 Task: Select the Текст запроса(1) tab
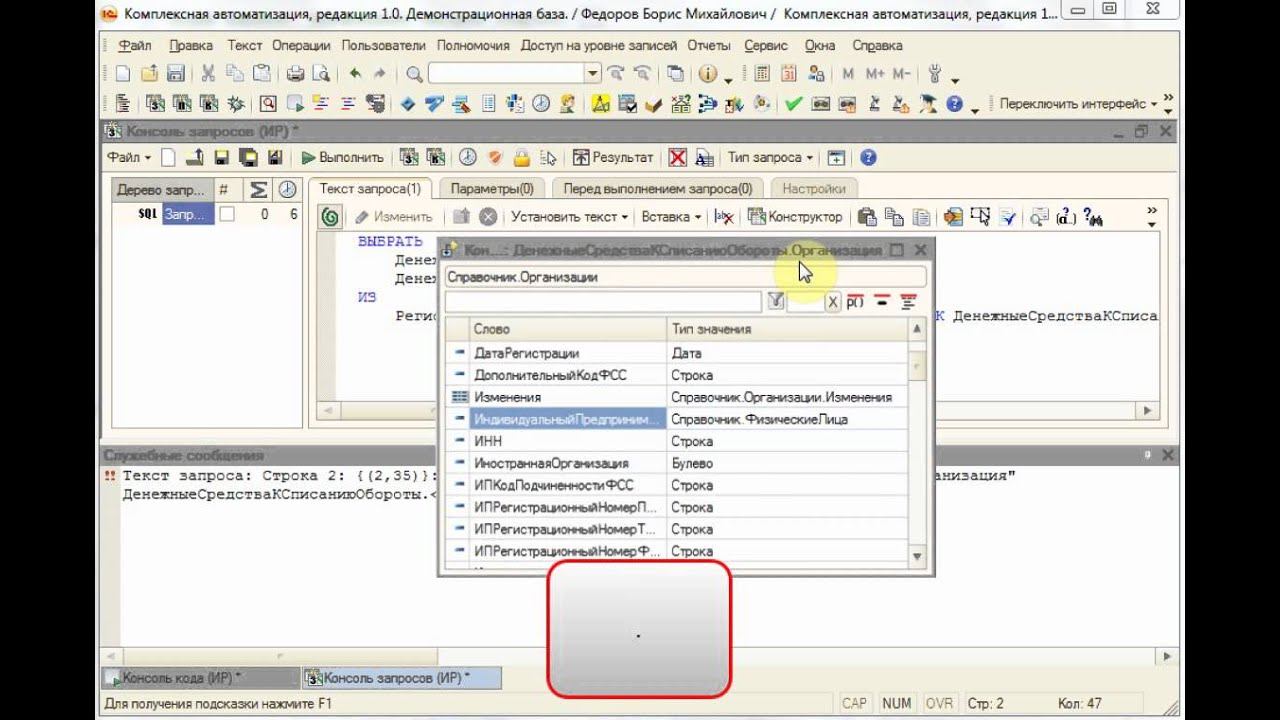coord(370,188)
